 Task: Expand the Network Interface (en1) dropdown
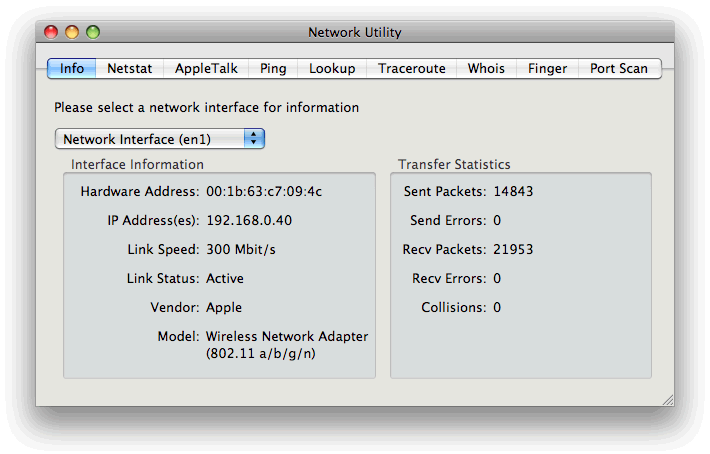pos(160,139)
